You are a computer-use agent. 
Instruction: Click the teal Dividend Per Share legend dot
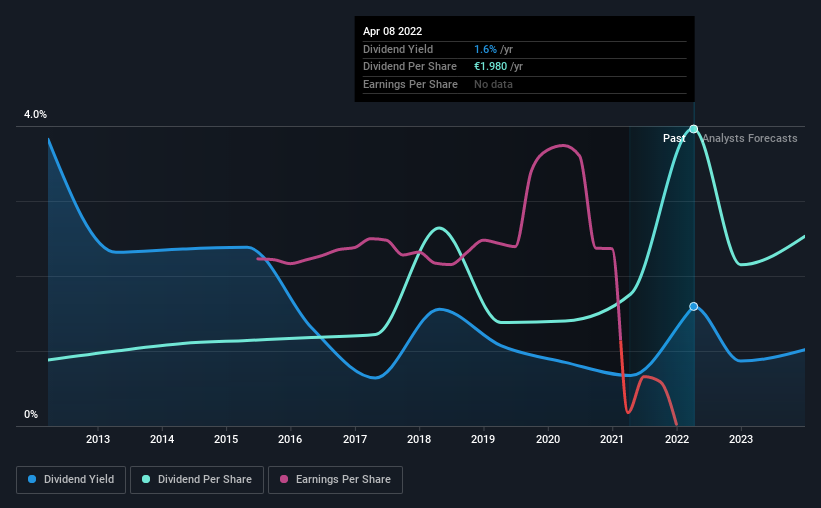tap(146, 479)
